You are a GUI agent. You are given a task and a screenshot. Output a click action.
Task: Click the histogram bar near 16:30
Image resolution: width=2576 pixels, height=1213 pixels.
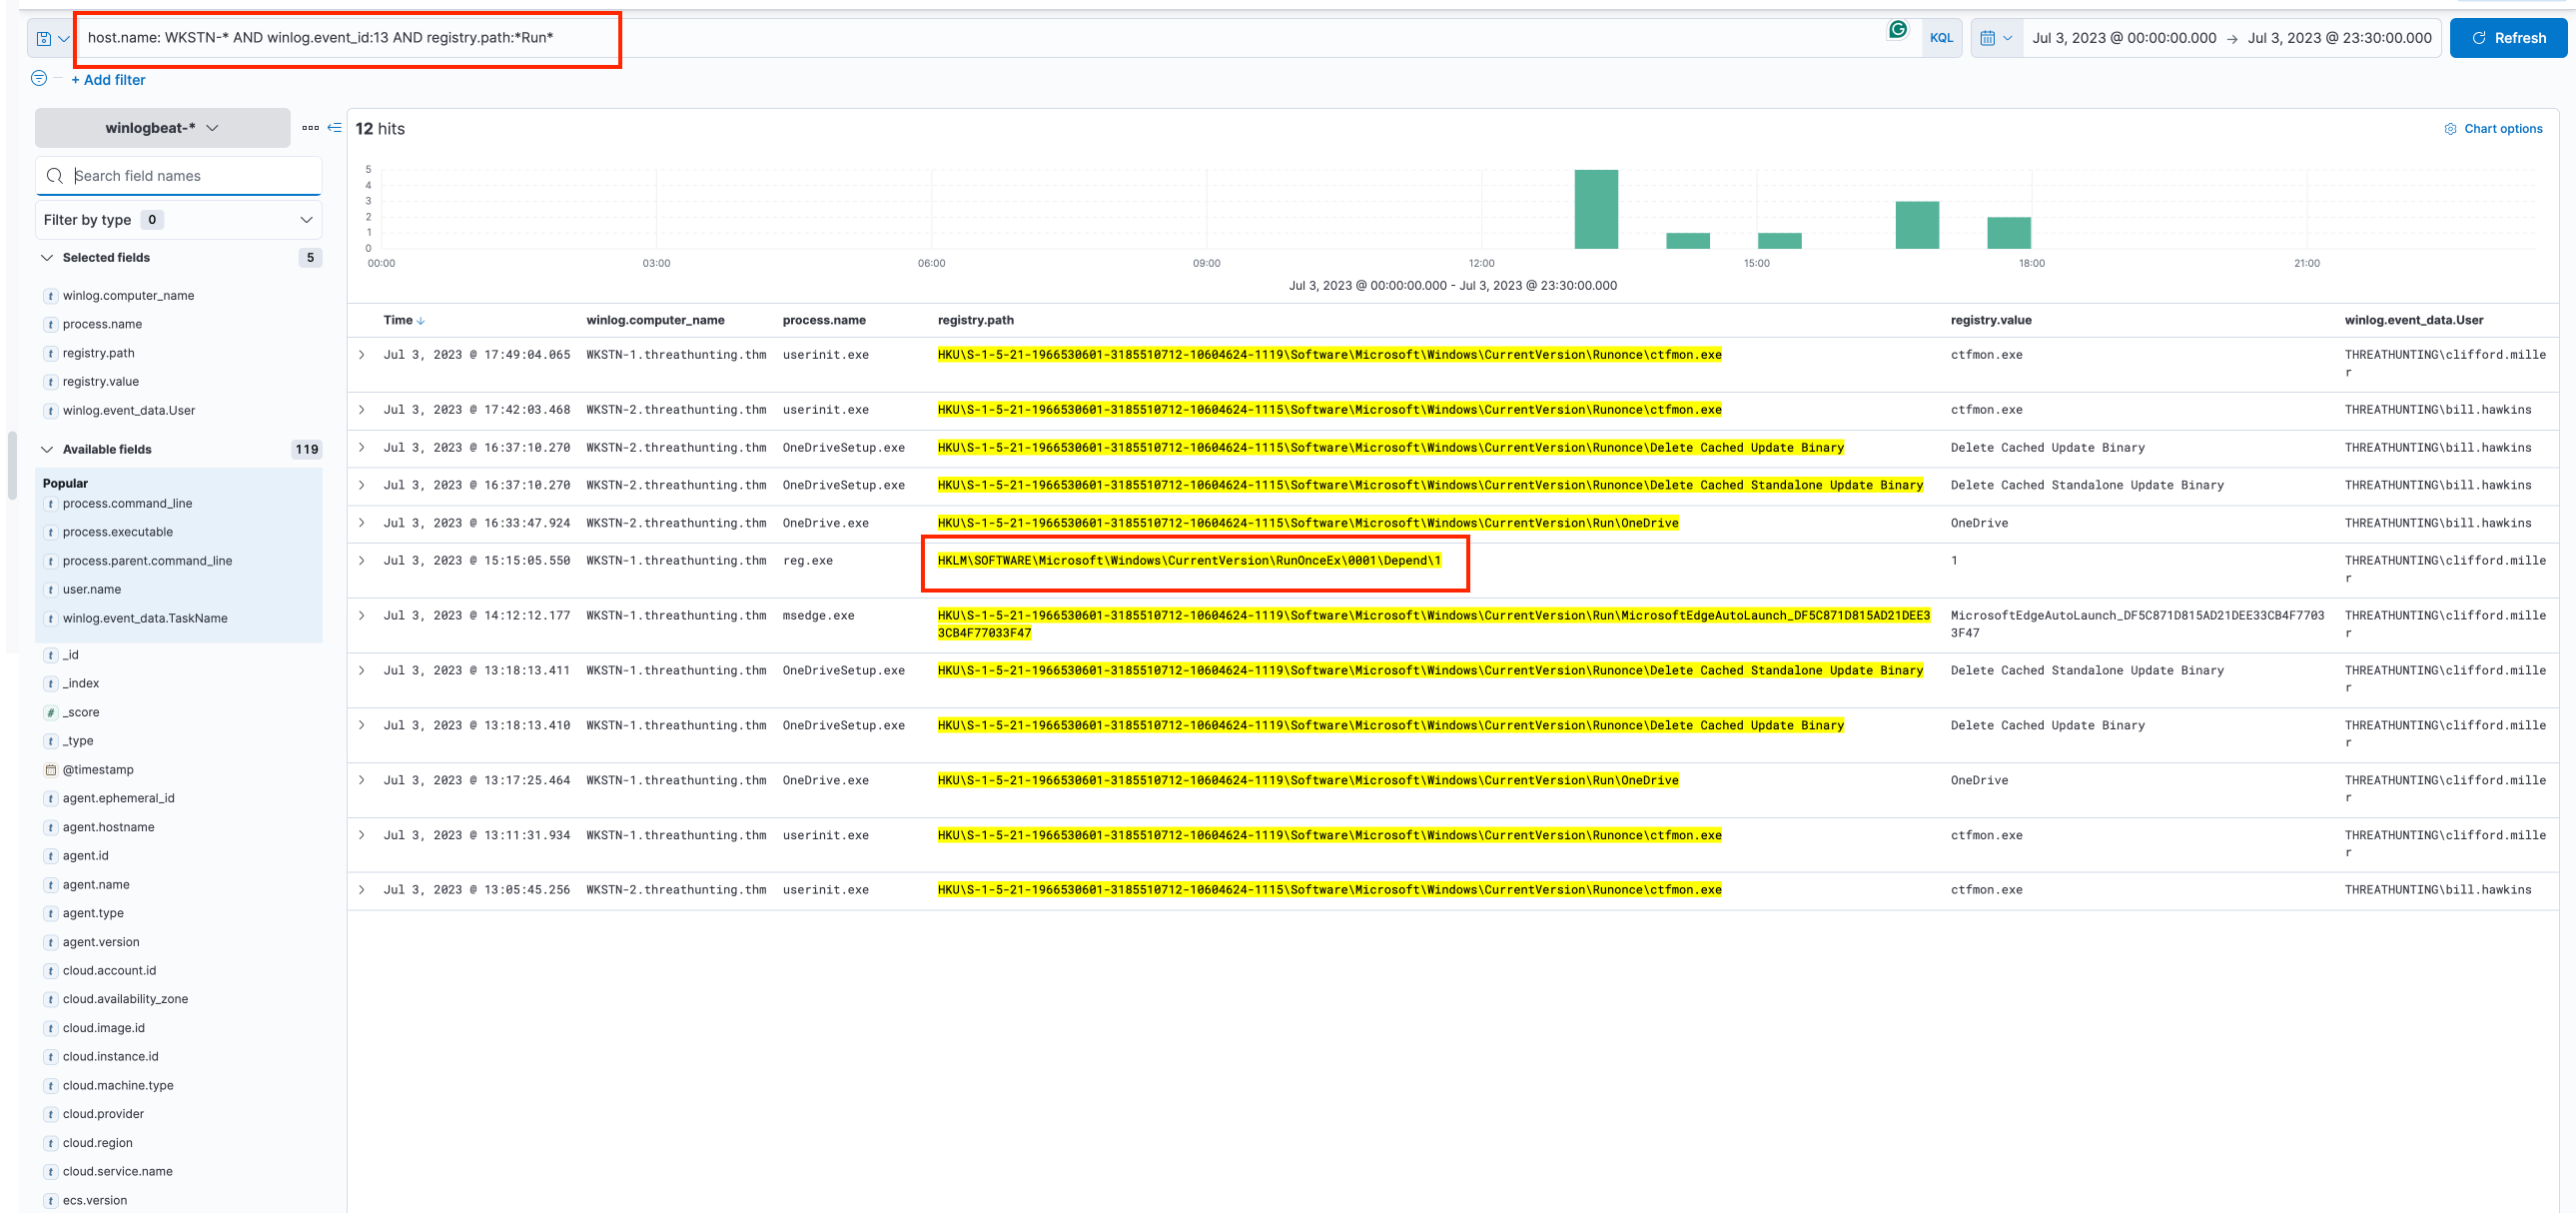[1917, 225]
